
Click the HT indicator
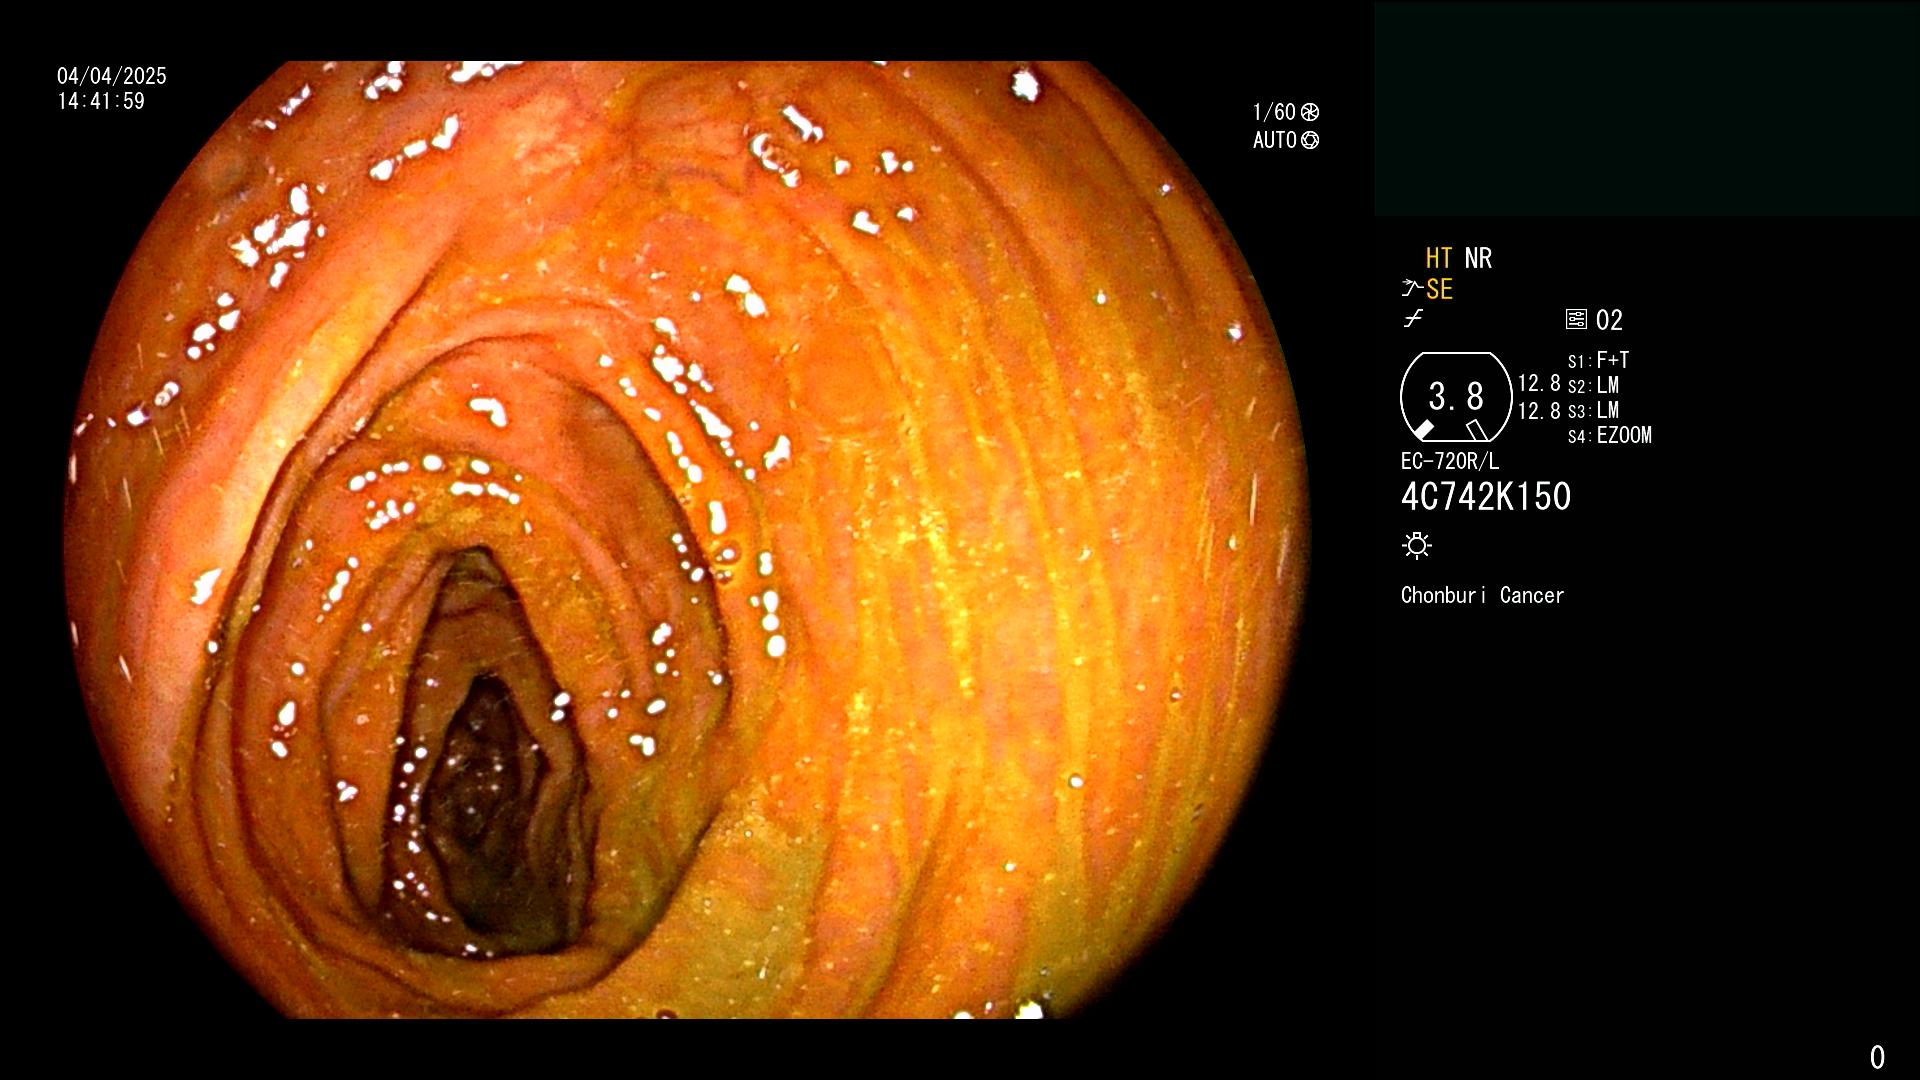pyautogui.click(x=1438, y=258)
